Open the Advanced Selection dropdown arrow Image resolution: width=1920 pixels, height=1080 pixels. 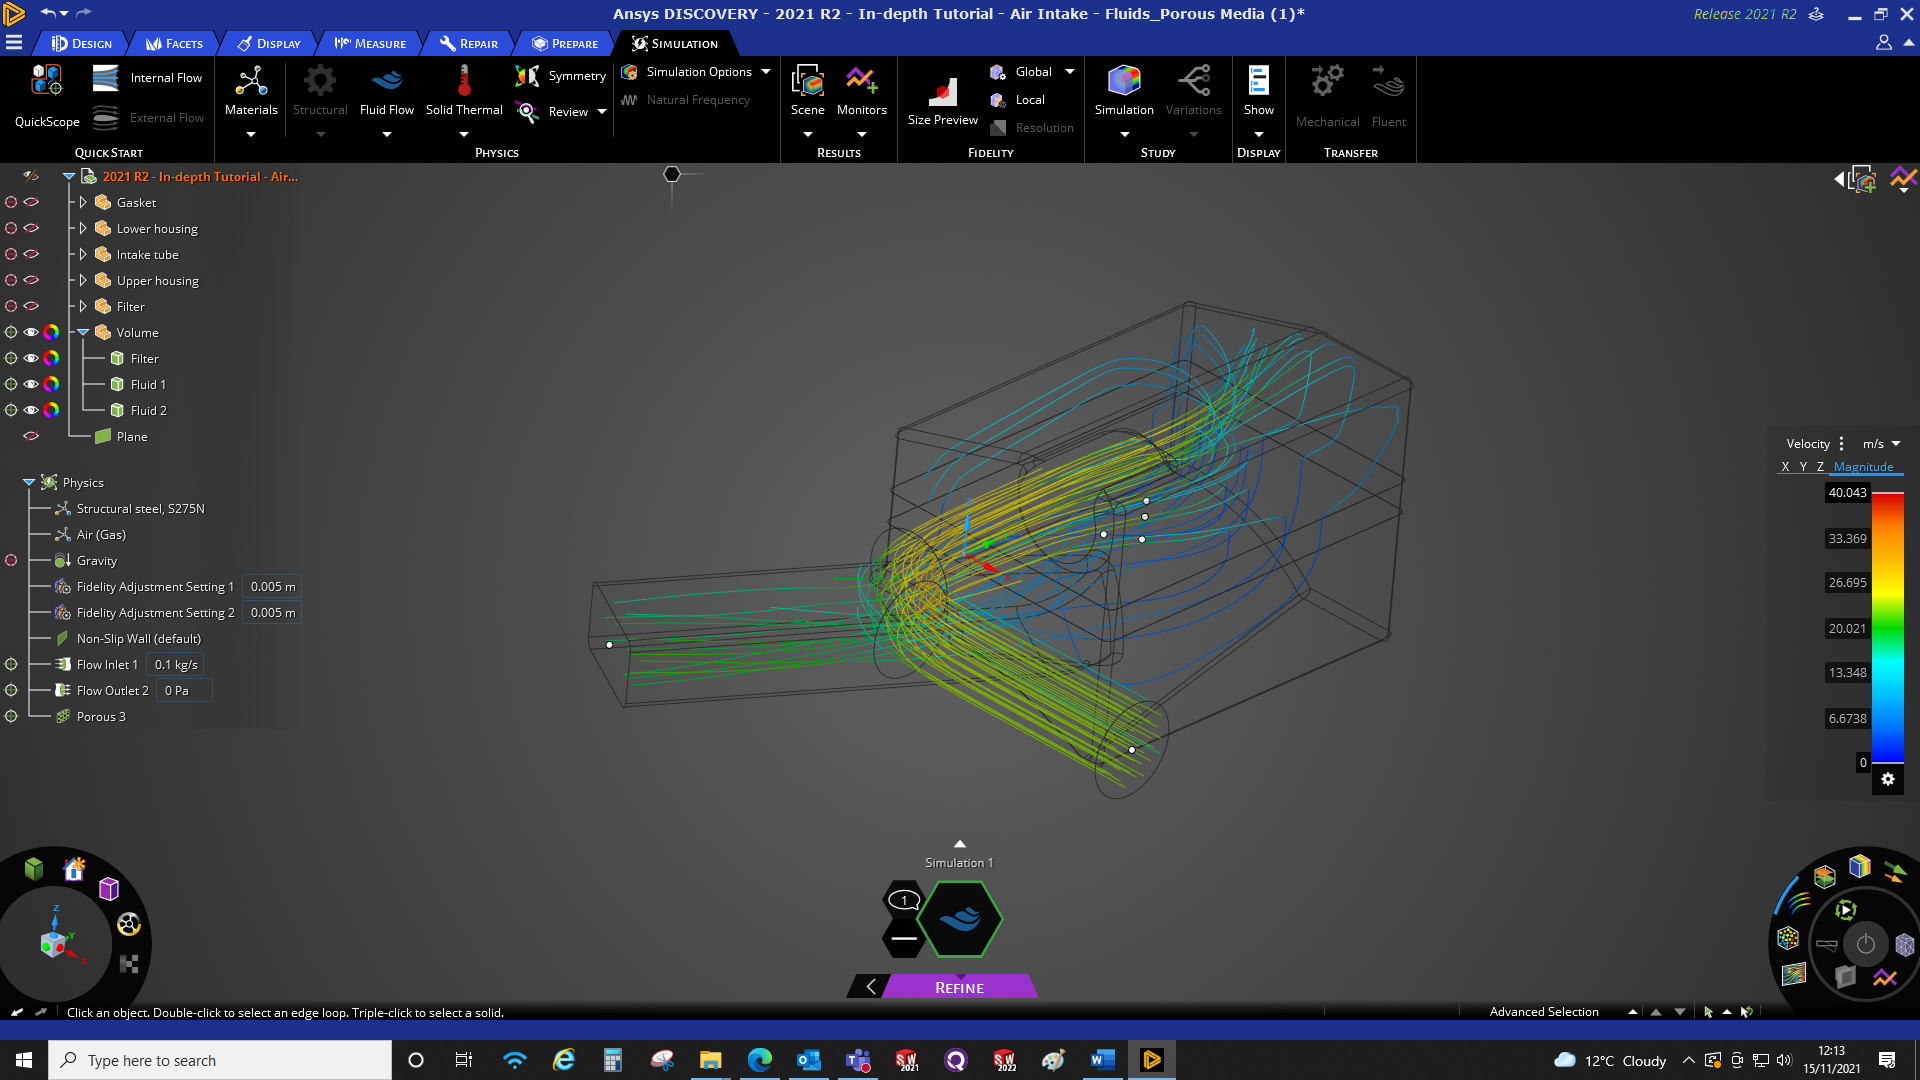[1633, 1012]
